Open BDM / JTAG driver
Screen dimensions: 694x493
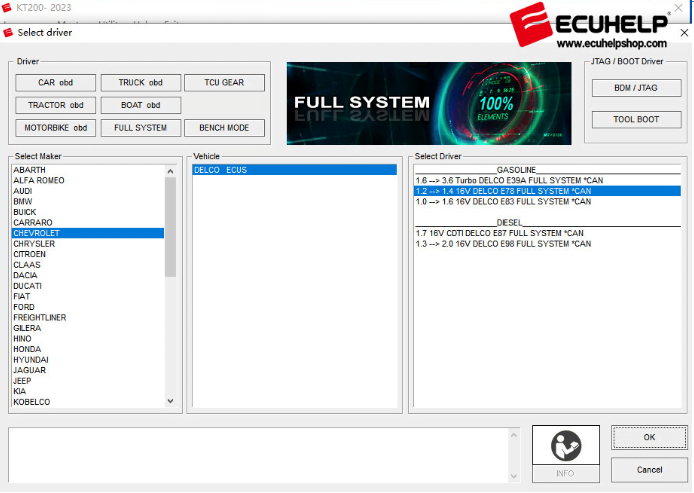coord(636,88)
